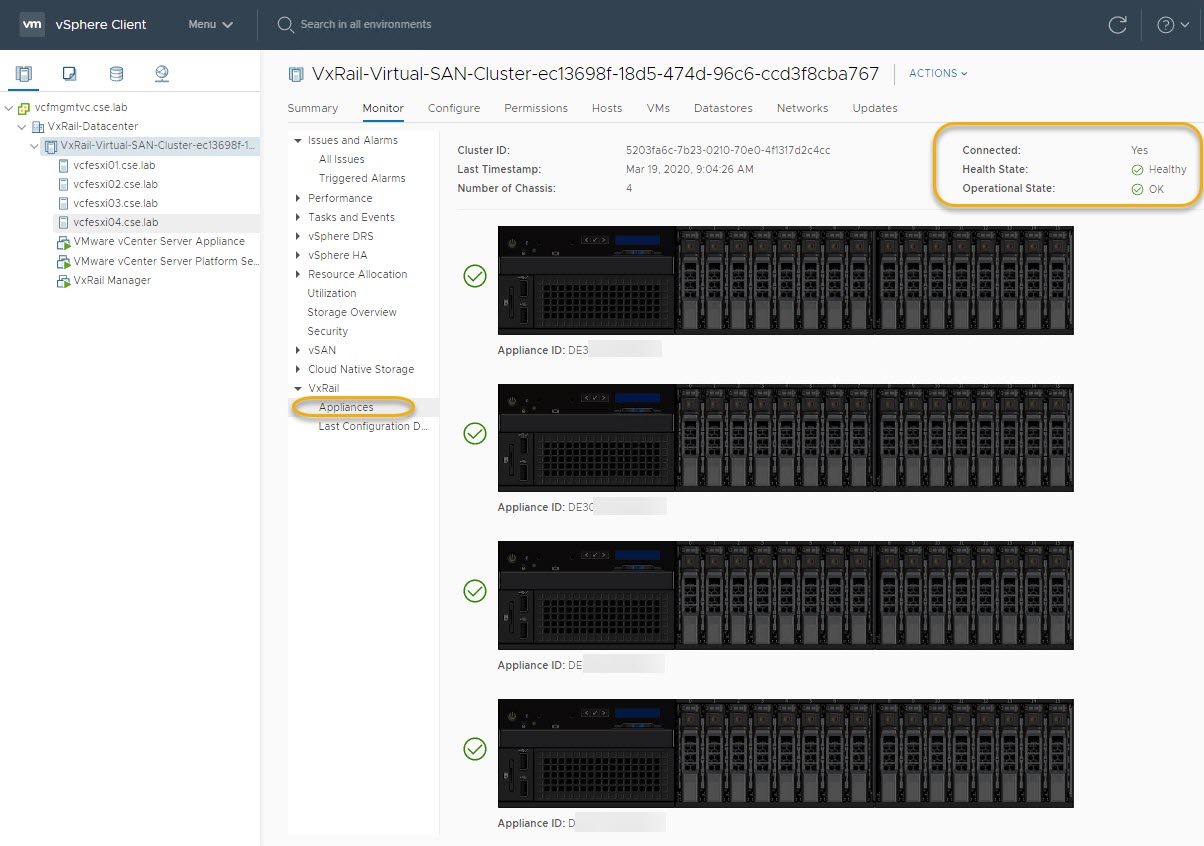This screenshot has height=846, width=1204.
Task: Click the green status check of first appliance
Action: (475, 276)
